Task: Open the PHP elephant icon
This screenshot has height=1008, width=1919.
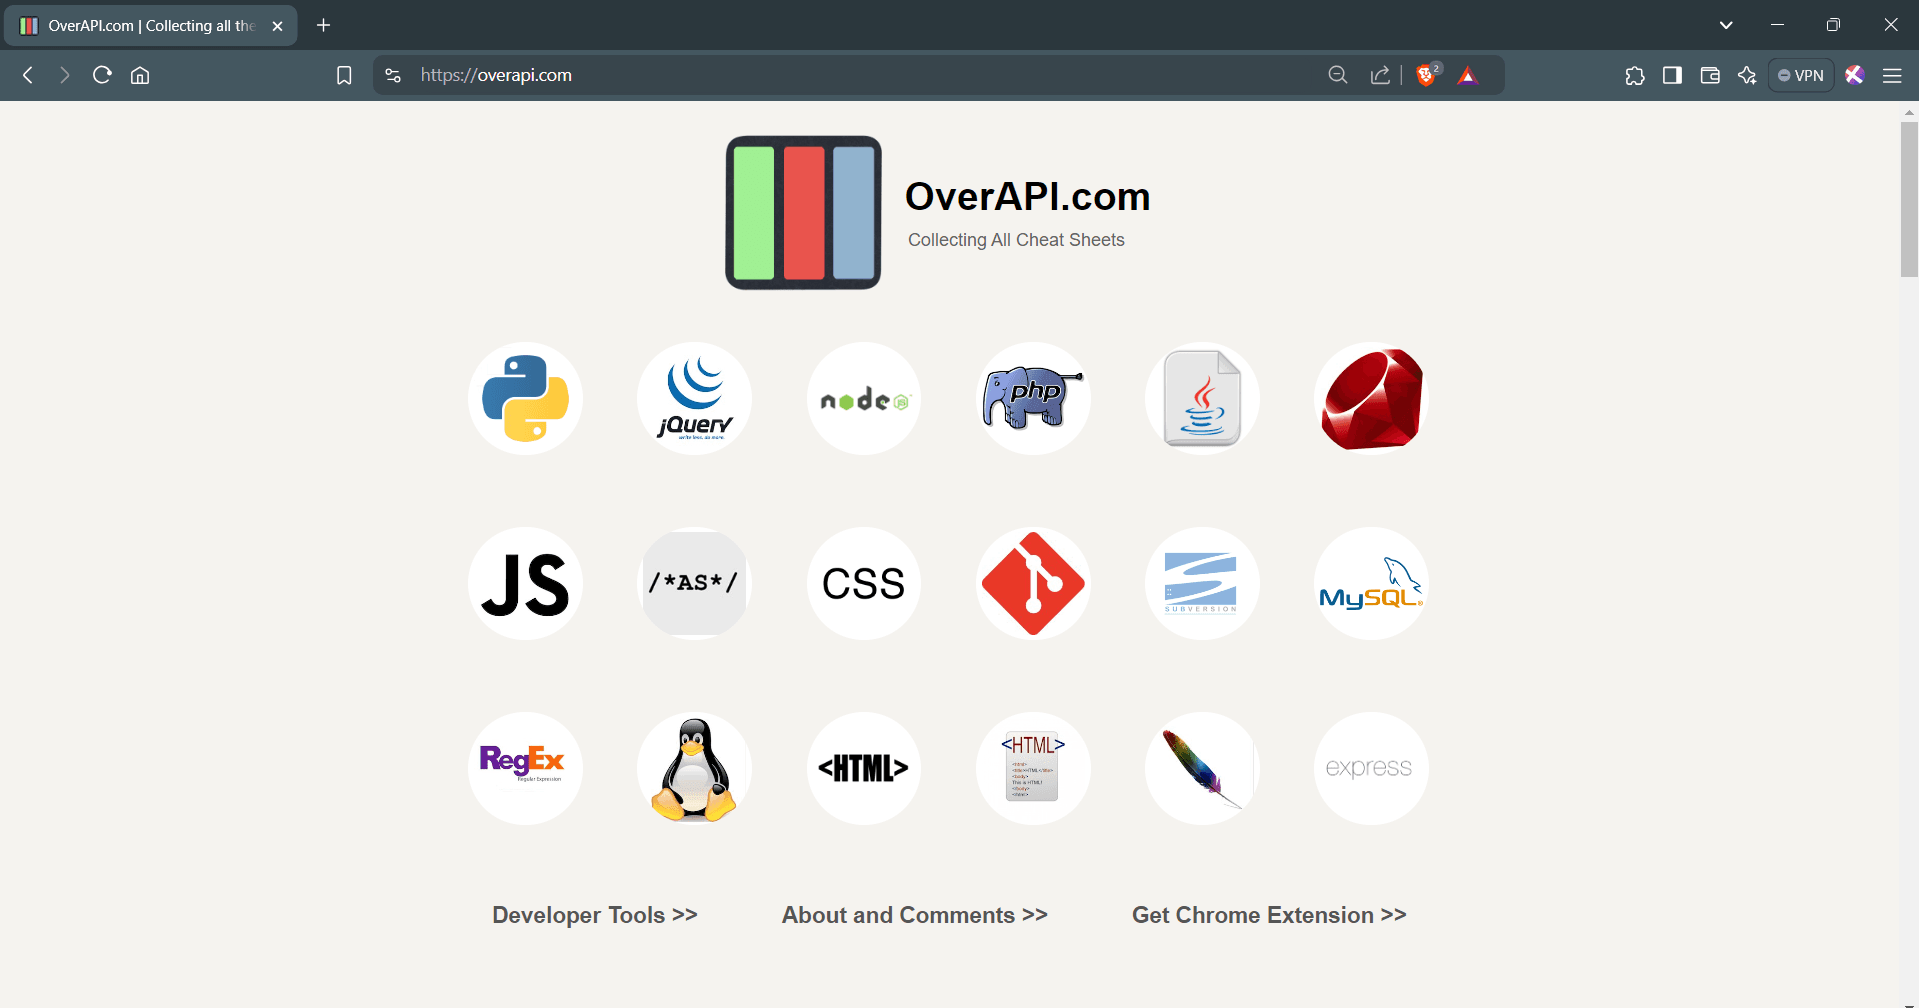Action: point(1033,398)
